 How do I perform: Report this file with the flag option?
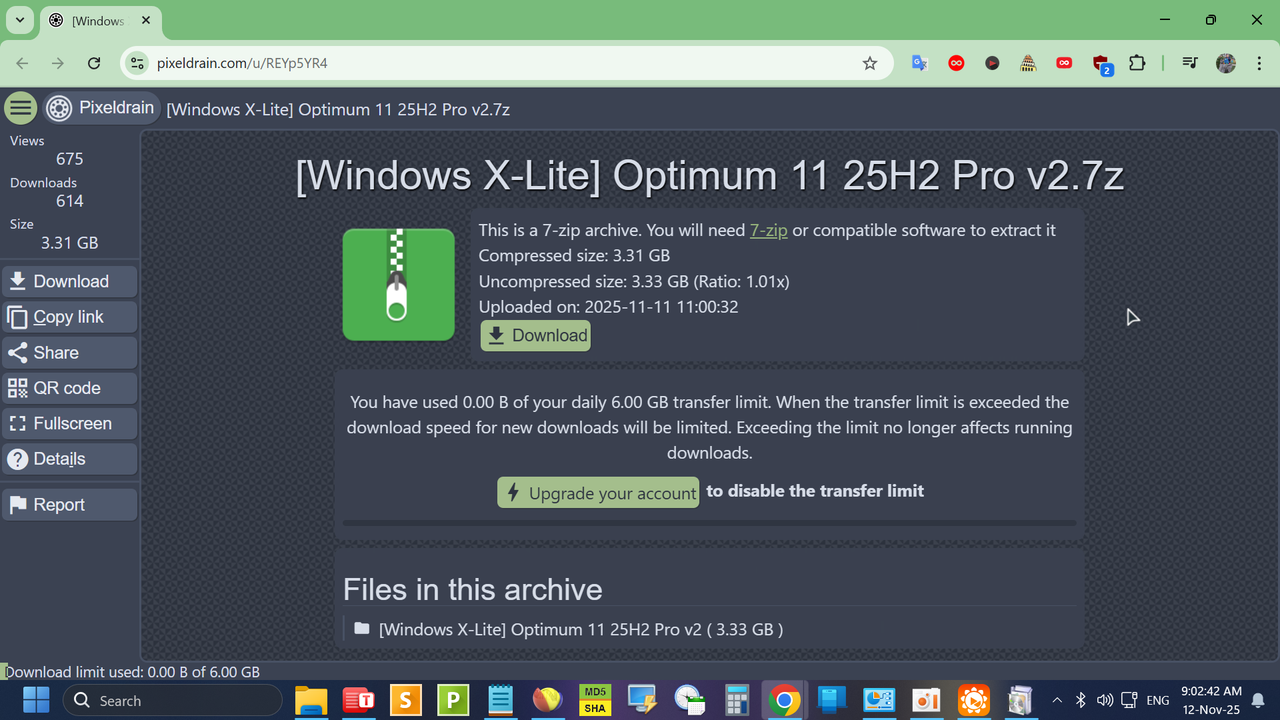tap(69, 504)
